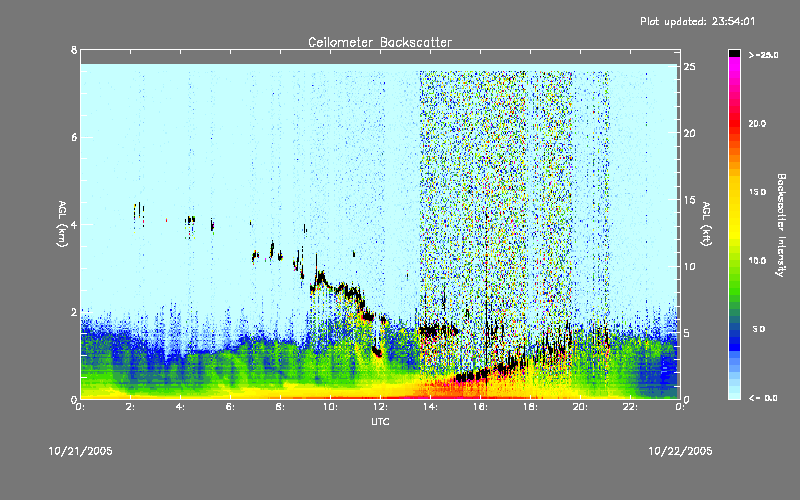
Task: Click the start date "10/21/2005"
Action: pos(81,451)
